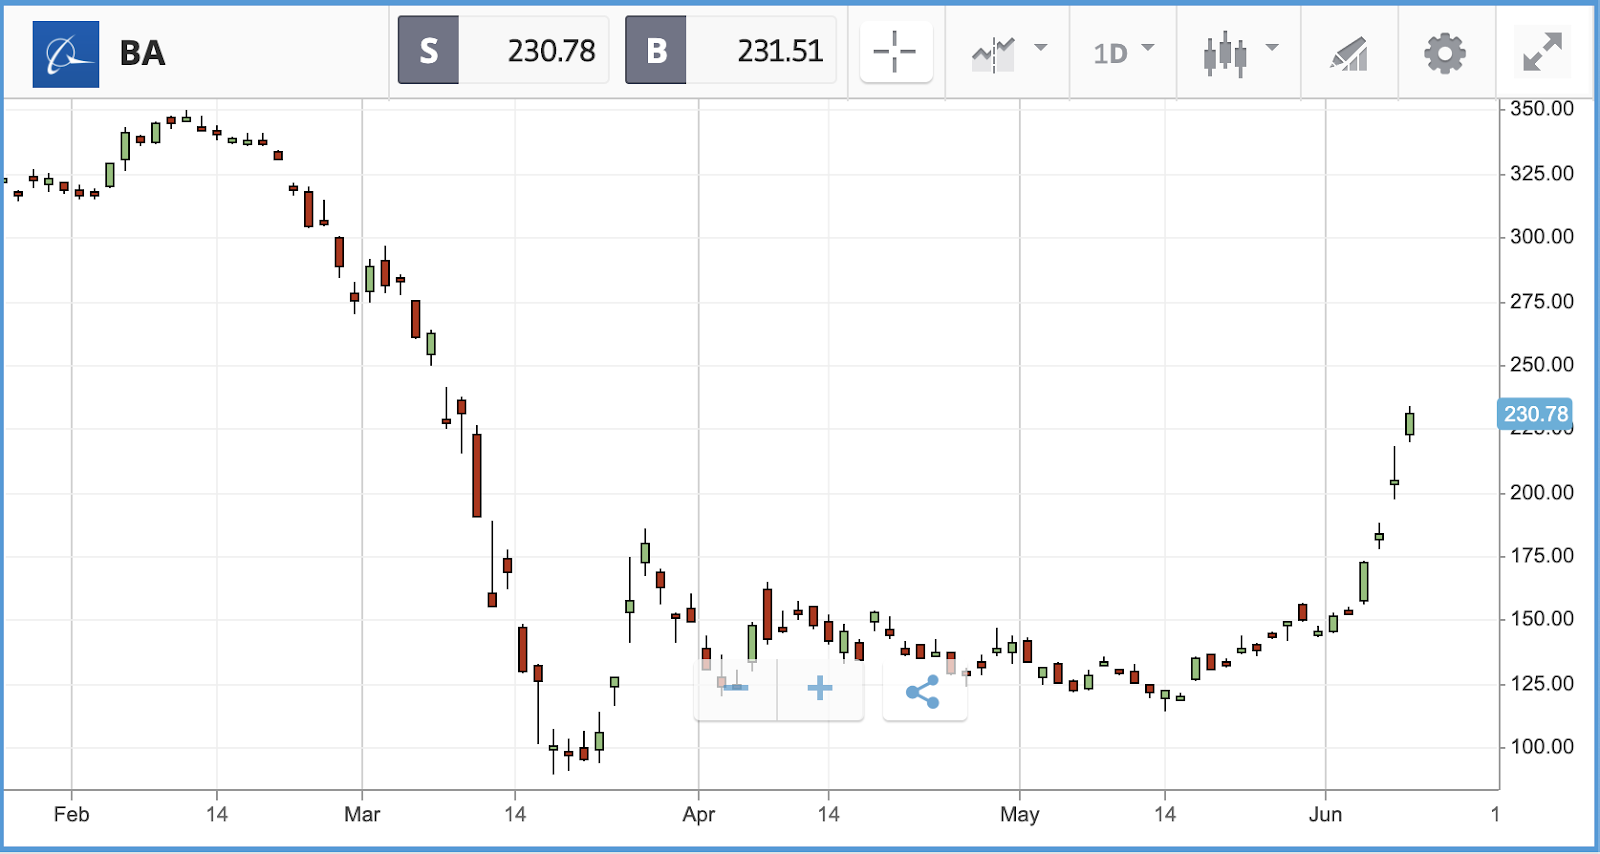Viewport: 1600px width, 854px height.
Task: Click the buy price 231.51 beside B
Action: [x=780, y=51]
